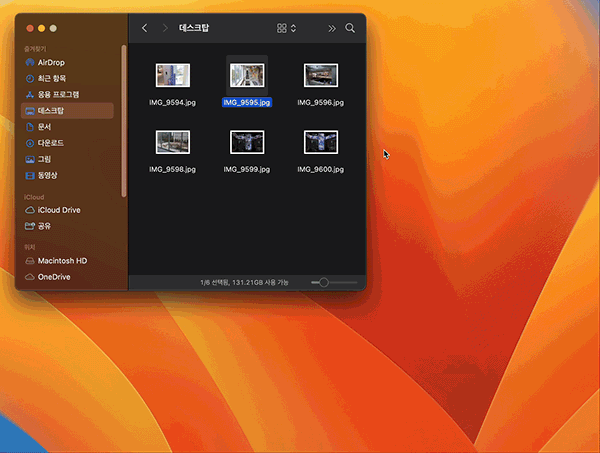The height and width of the screenshot is (453, 600).
Task: Open the icon view grid switcher
Action: pyautogui.click(x=282, y=28)
